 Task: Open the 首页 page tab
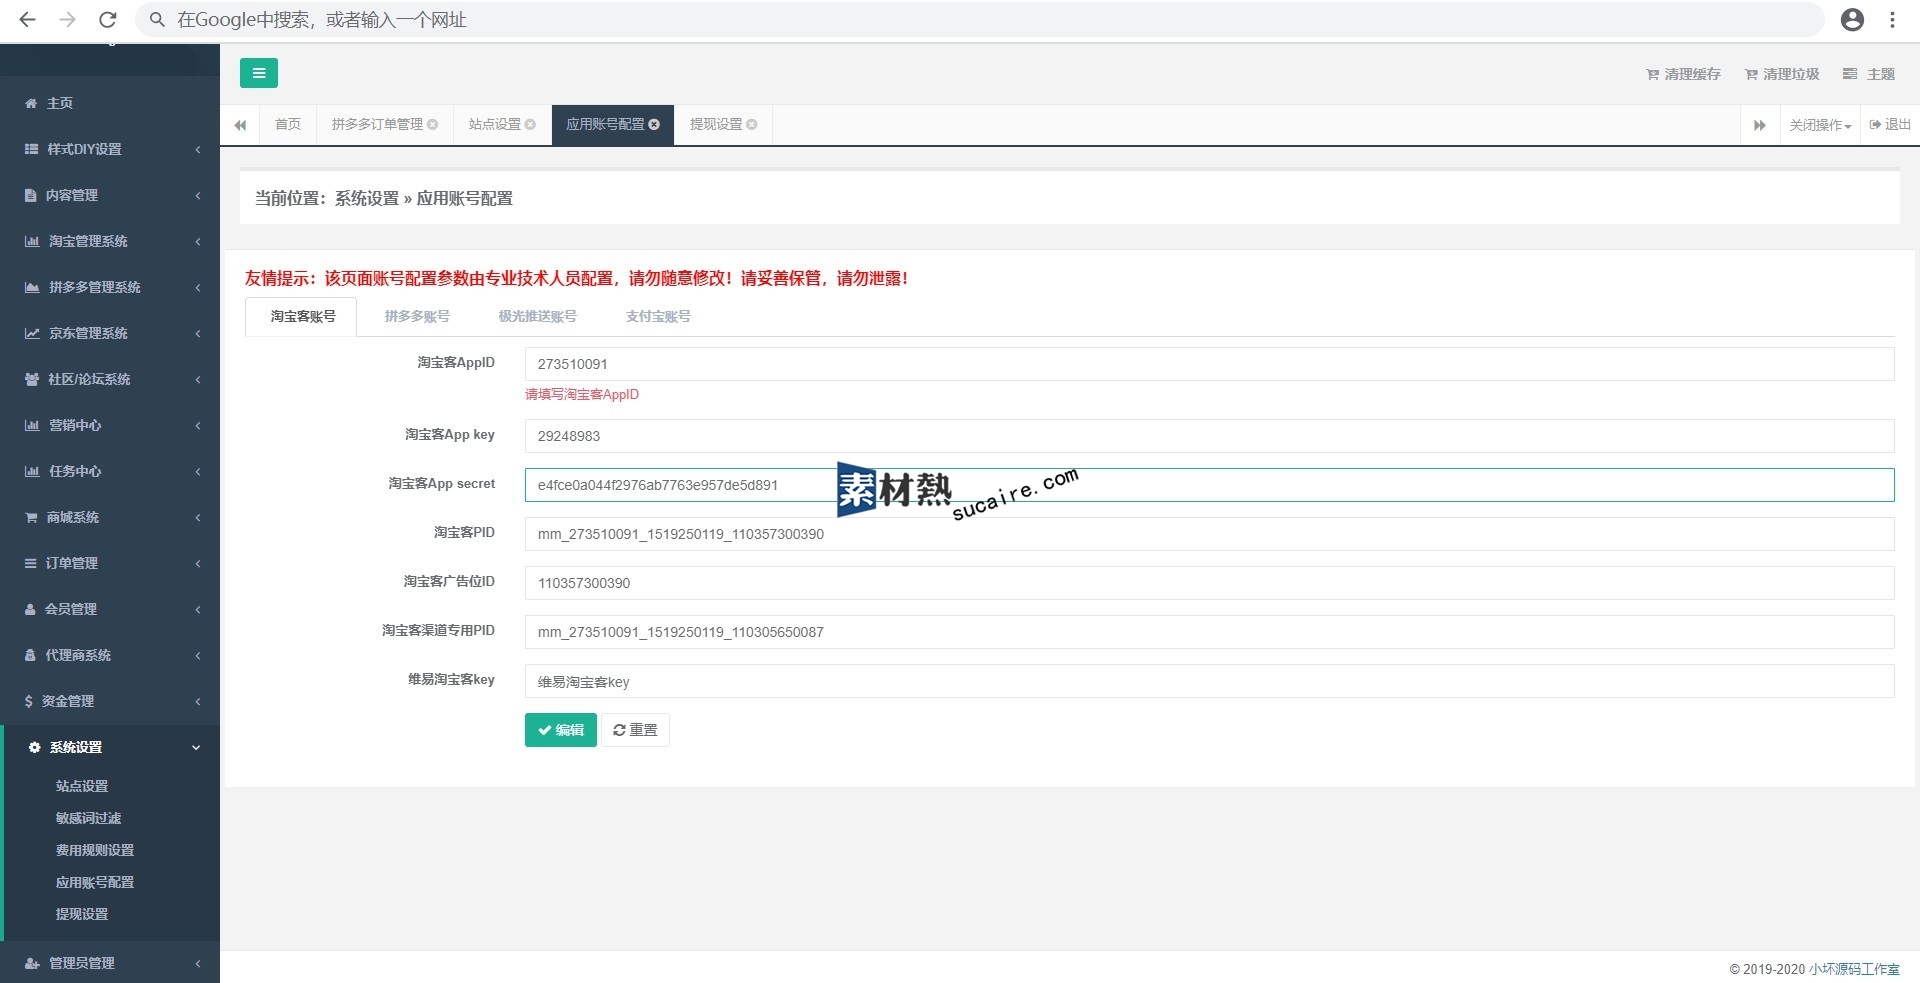pos(288,124)
